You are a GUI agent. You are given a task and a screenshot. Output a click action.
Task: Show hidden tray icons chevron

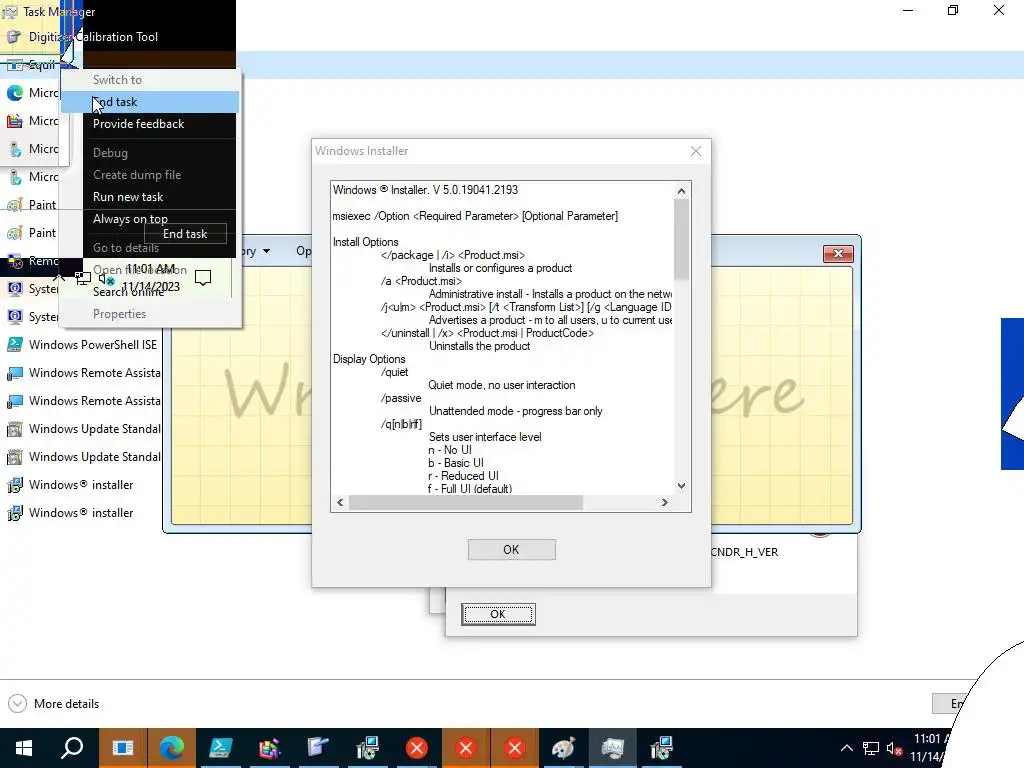pos(846,748)
